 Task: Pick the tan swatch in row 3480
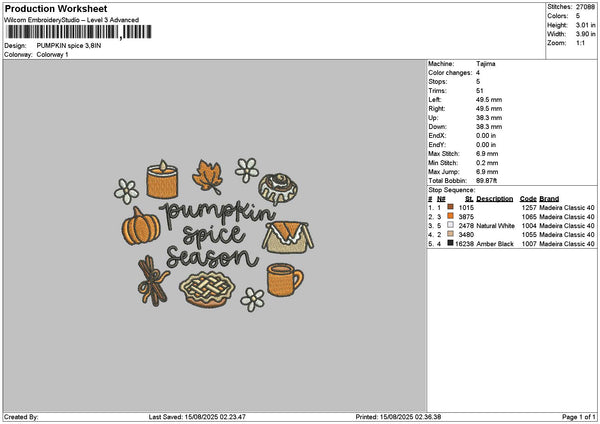(x=450, y=234)
